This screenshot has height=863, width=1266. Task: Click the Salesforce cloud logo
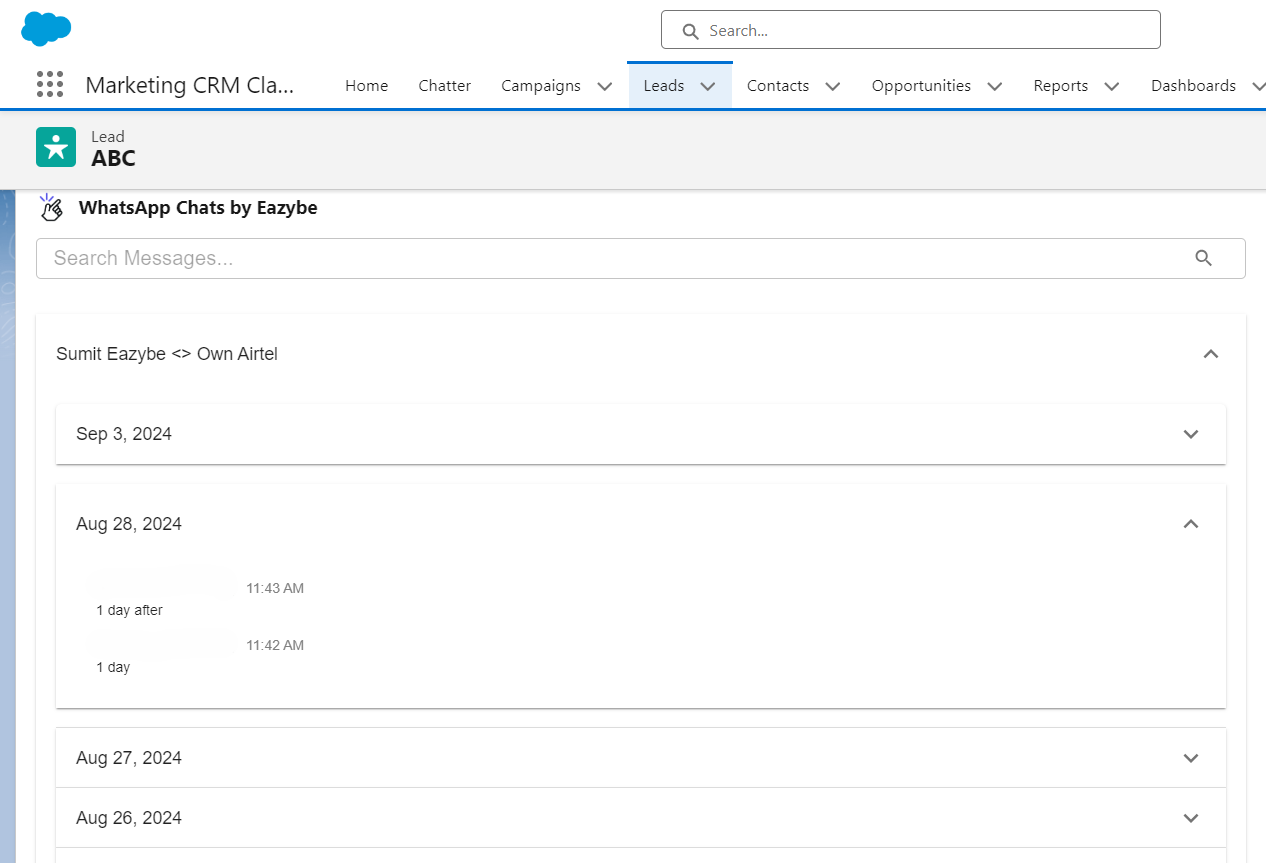[46, 28]
